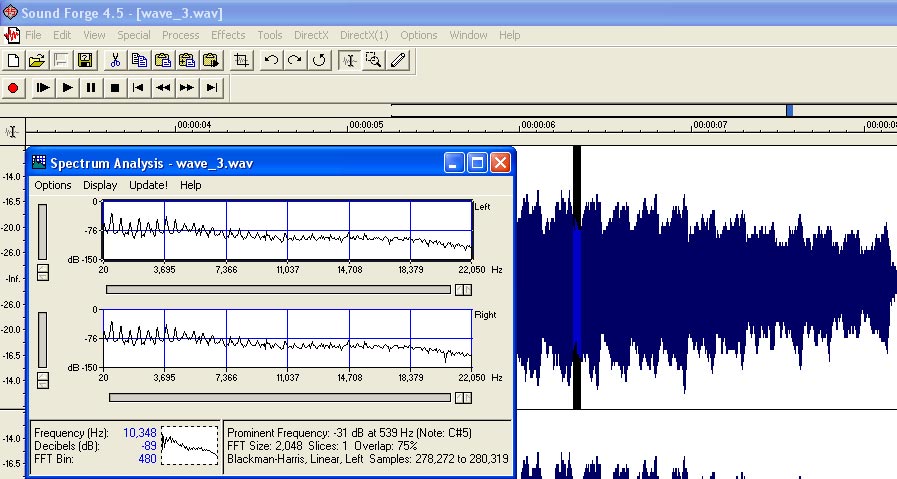Click Go to End transport button

click(211, 88)
